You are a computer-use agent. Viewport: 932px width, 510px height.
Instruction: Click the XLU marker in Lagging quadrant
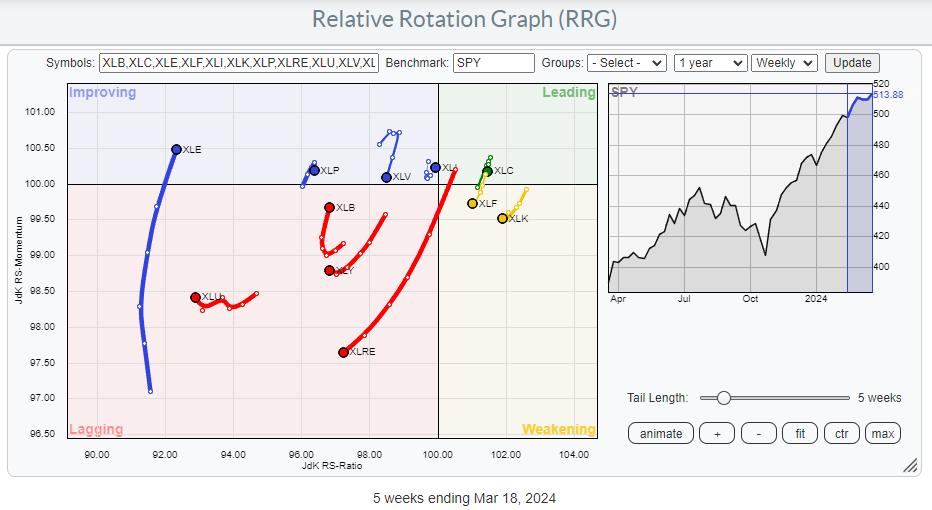click(x=196, y=297)
